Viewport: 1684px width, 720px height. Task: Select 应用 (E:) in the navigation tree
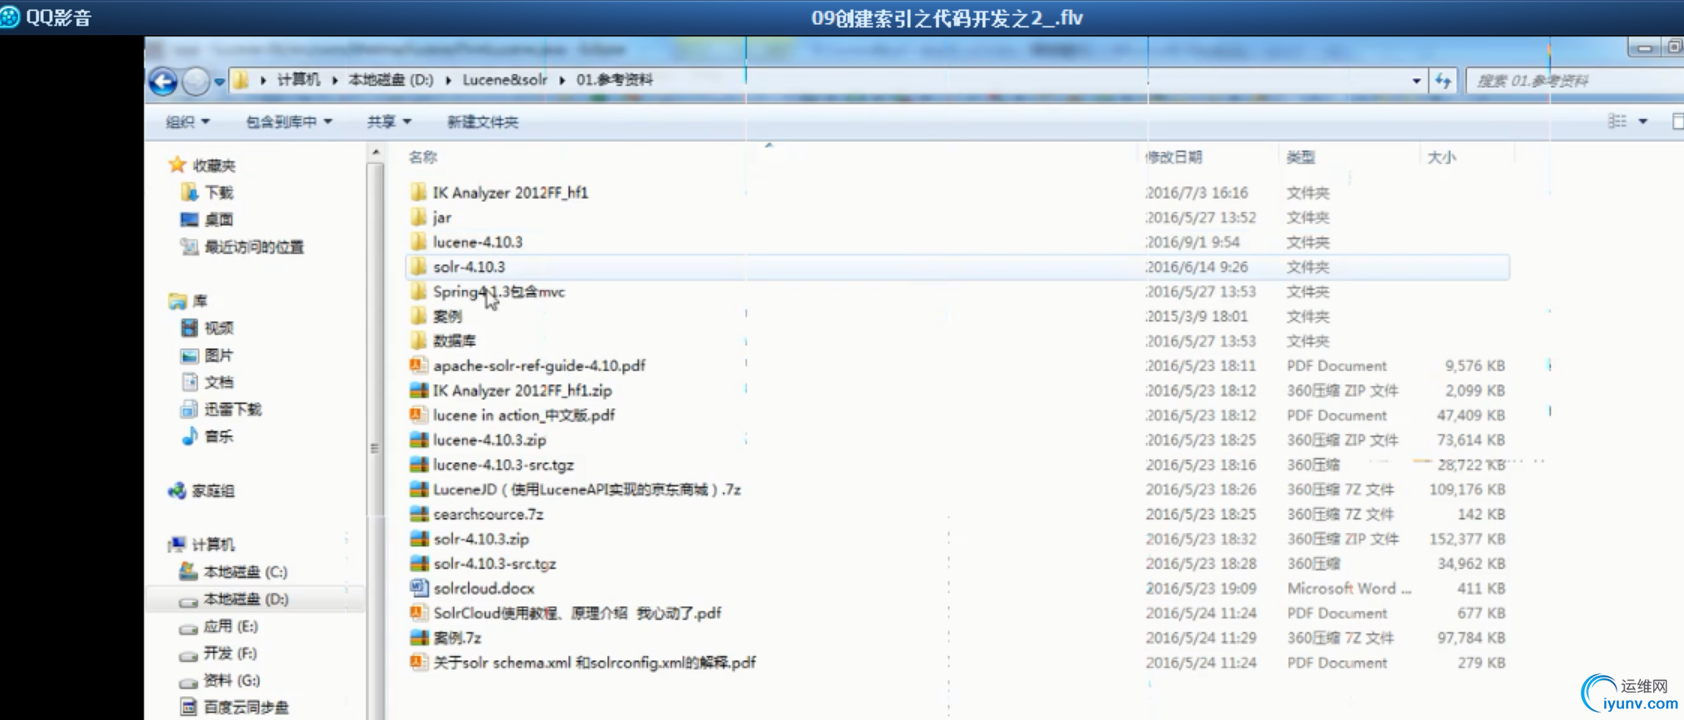tap(231, 626)
